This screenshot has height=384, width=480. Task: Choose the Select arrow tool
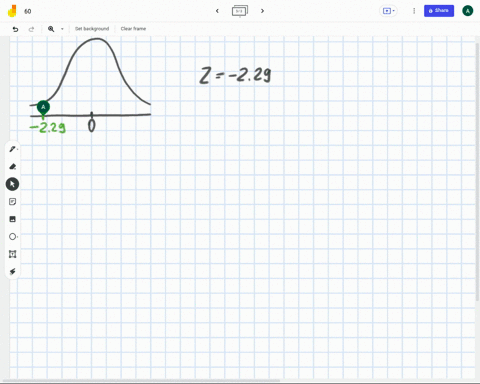pyautogui.click(x=12, y=184)
